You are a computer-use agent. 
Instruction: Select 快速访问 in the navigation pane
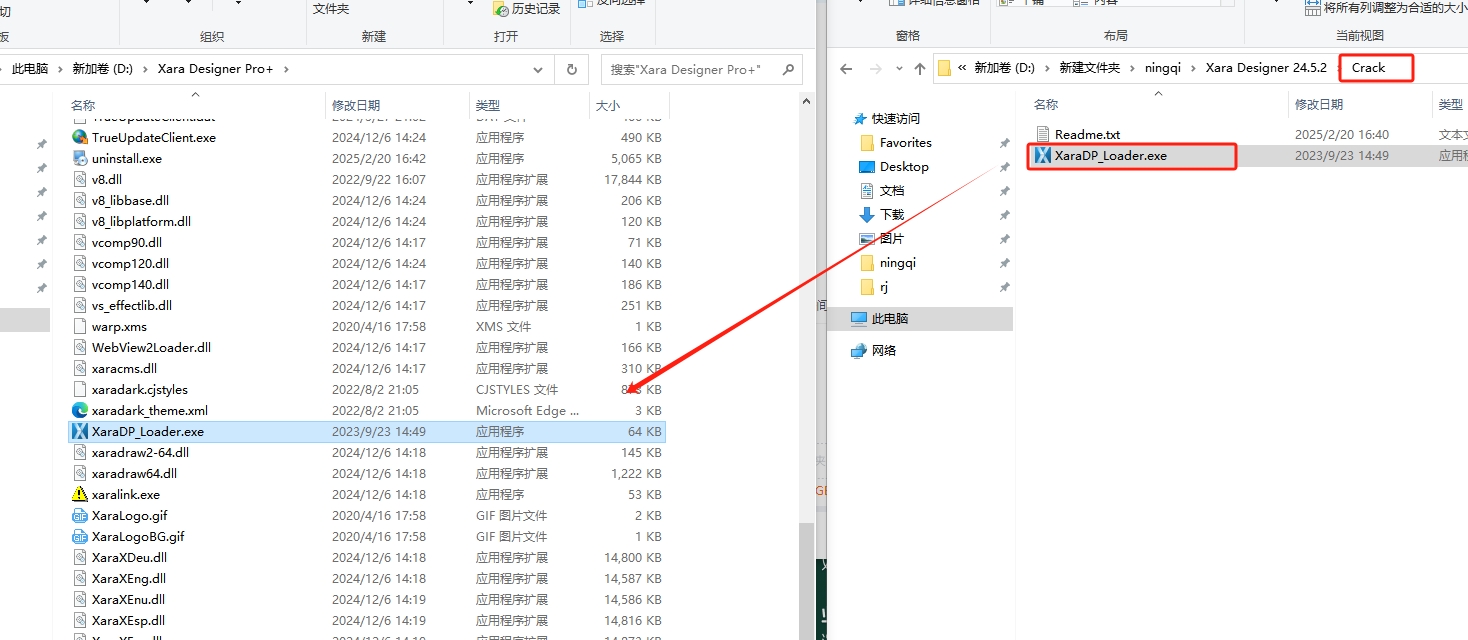pos(896,118)
